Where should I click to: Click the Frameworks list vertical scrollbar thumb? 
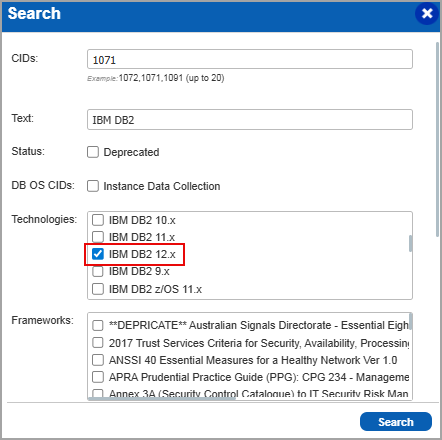click(x=410, y=321)
